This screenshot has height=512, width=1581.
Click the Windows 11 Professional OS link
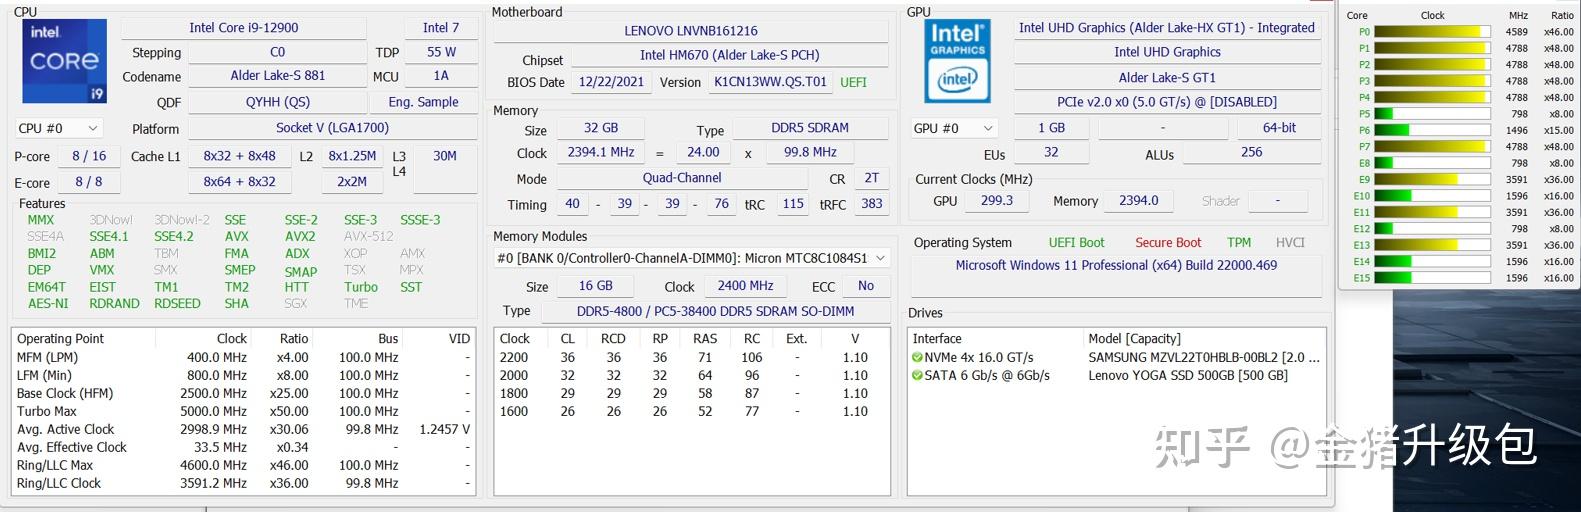1116,265
